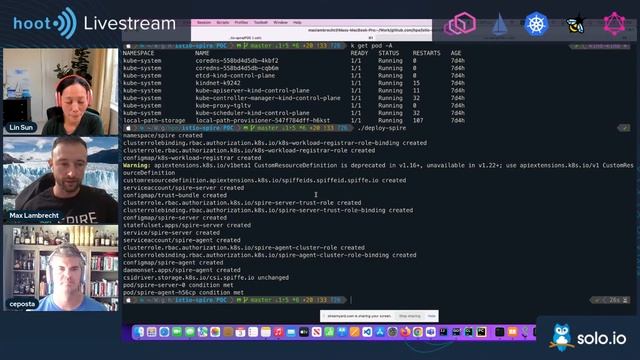Select Max Lambrecht's video feed
The image size is (640, 360).
pyautogui.click(x=60, y=180)
